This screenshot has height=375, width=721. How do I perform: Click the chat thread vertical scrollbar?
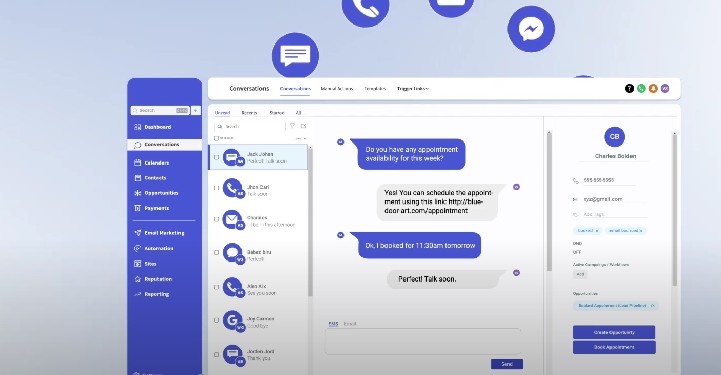(549, 201)
